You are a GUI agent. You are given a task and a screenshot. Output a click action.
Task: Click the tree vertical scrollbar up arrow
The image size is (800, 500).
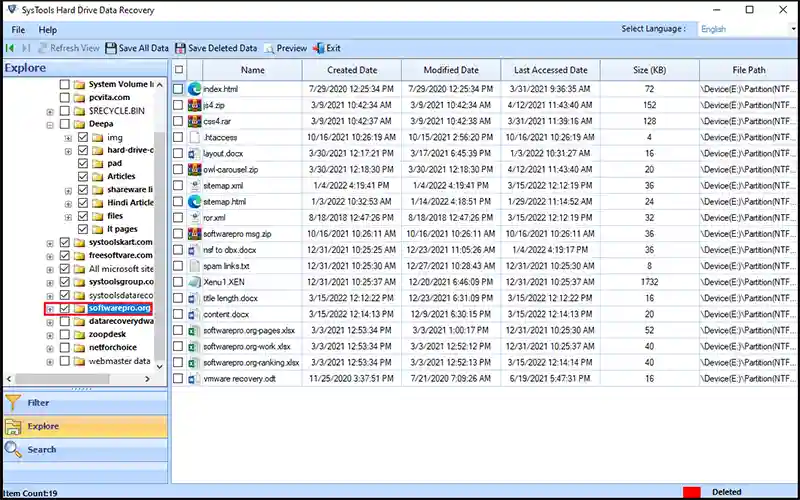pyautogui.click(x=159, y=85)
